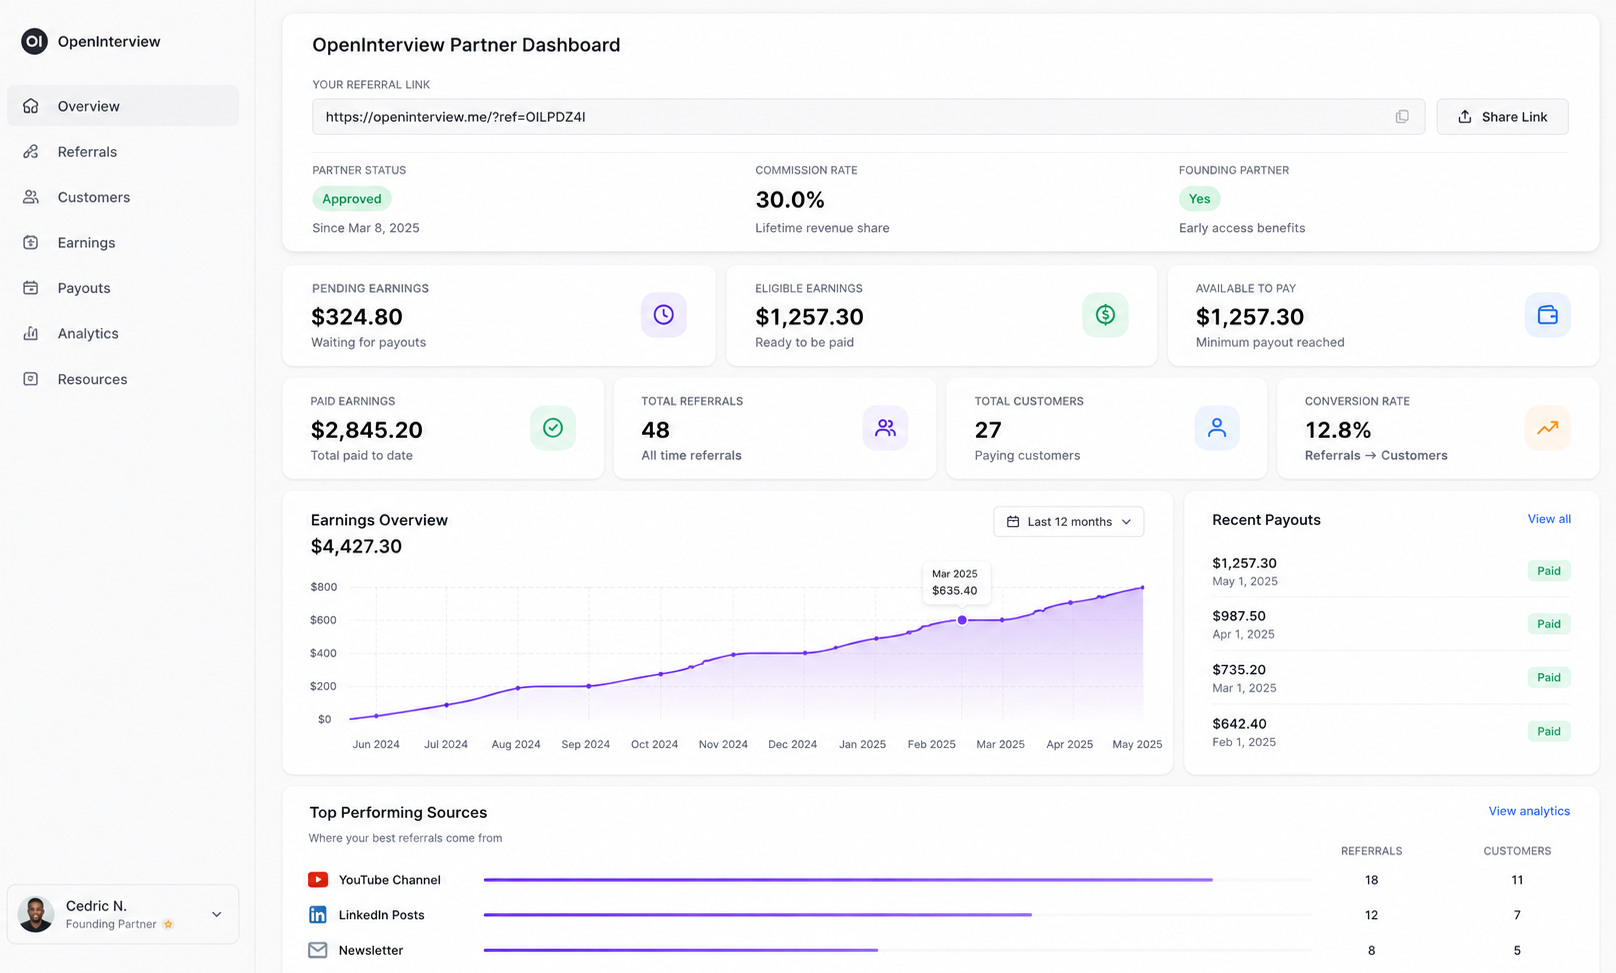Open the Overview menu item

pyautogui.click(x=123, y=106)
